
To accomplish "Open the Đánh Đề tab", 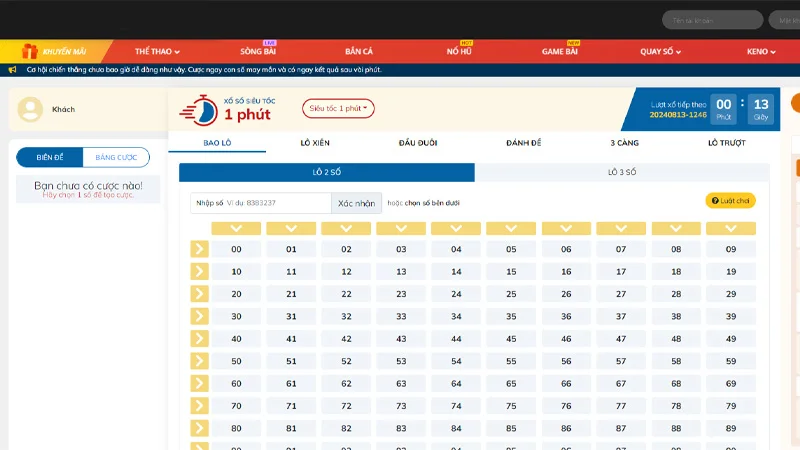I will pos(525,143).
